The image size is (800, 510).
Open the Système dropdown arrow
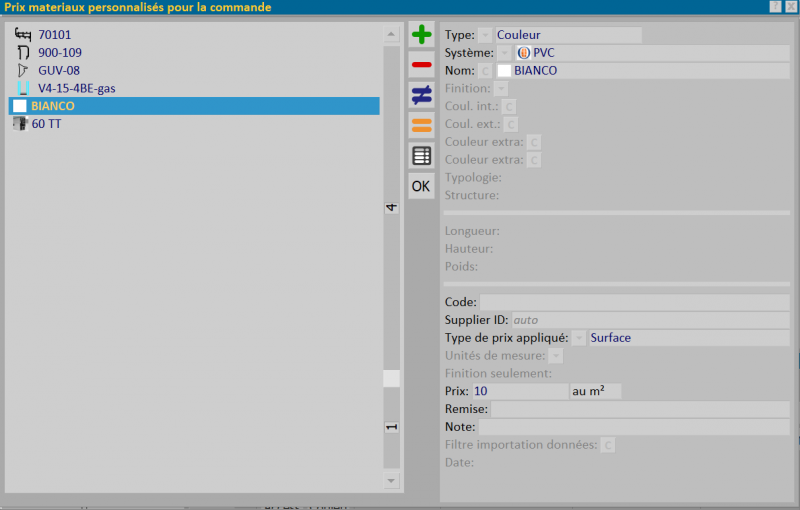(x=504, y=53)
